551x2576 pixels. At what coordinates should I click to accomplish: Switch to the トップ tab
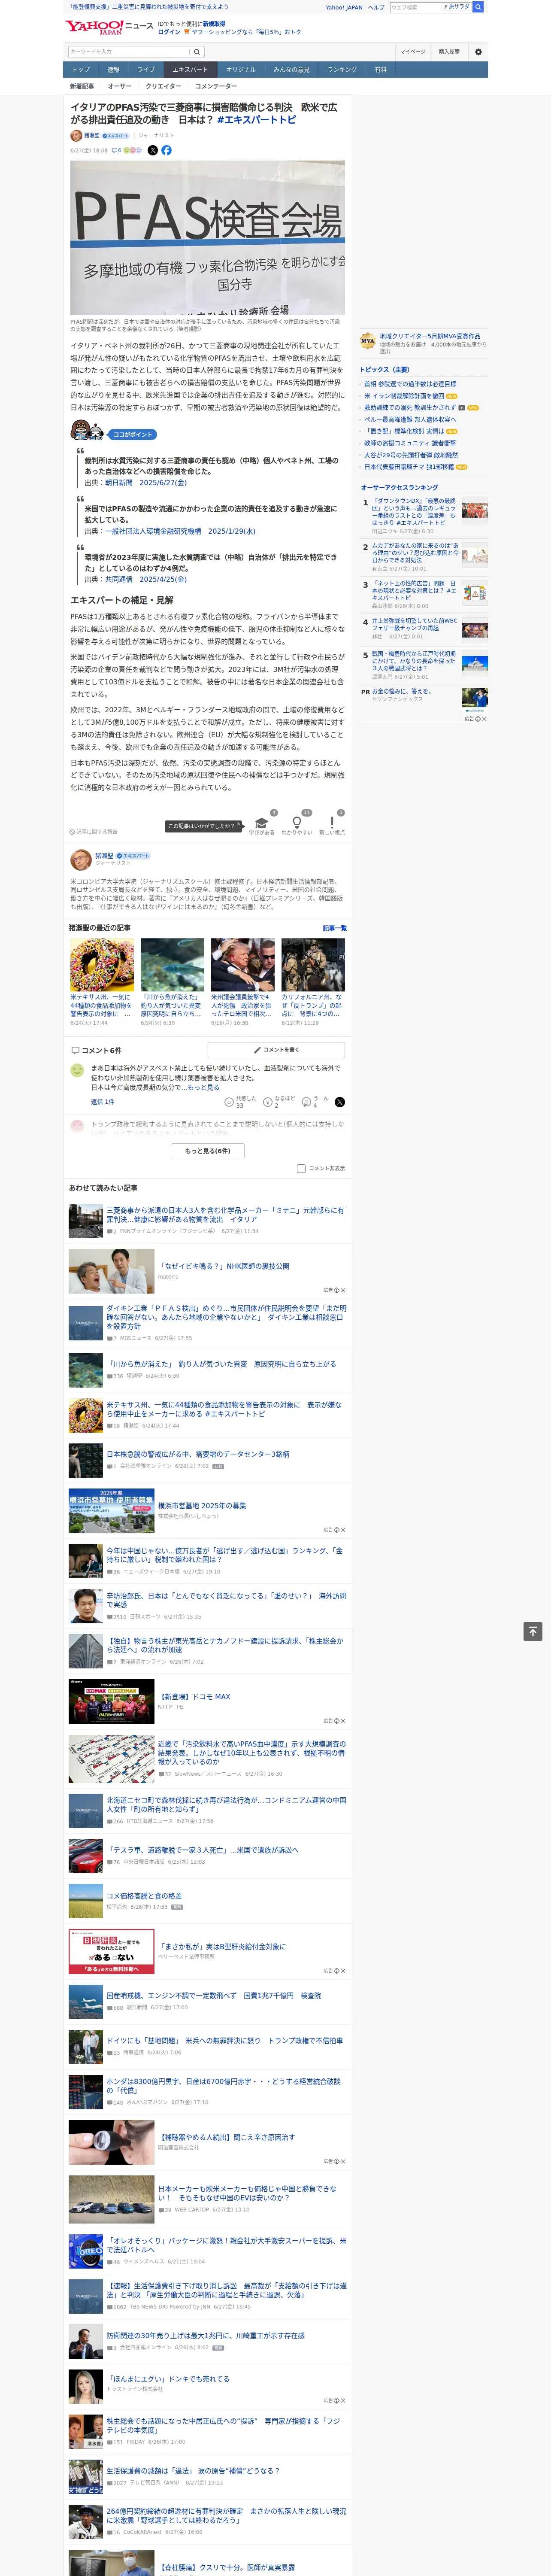coord(81,70)
